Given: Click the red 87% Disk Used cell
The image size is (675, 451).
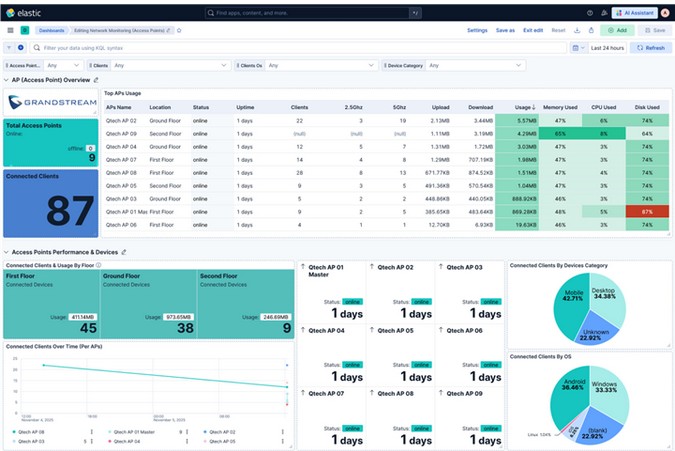Looking at the screenshot, I should click(x=647, y=212).
